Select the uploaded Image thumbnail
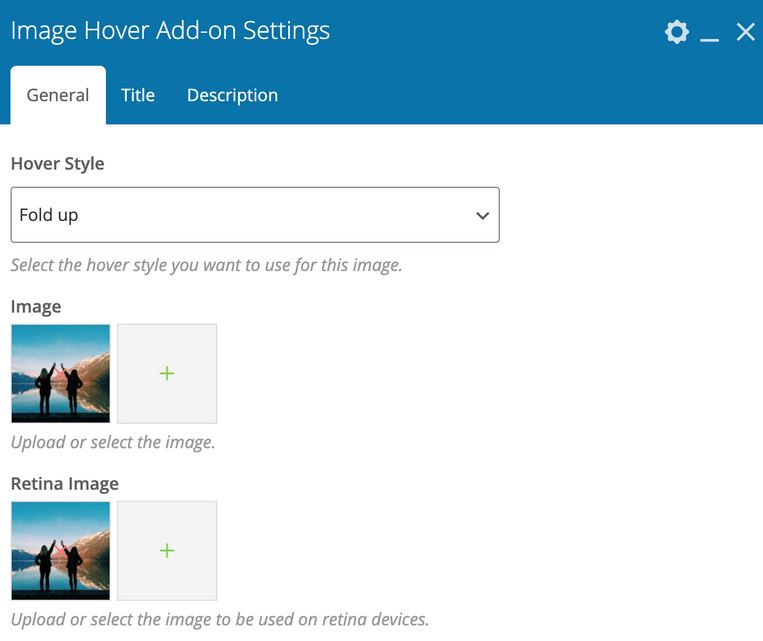Image resolution: width=763 pixels, height=641 pixels. click(61, 374)
